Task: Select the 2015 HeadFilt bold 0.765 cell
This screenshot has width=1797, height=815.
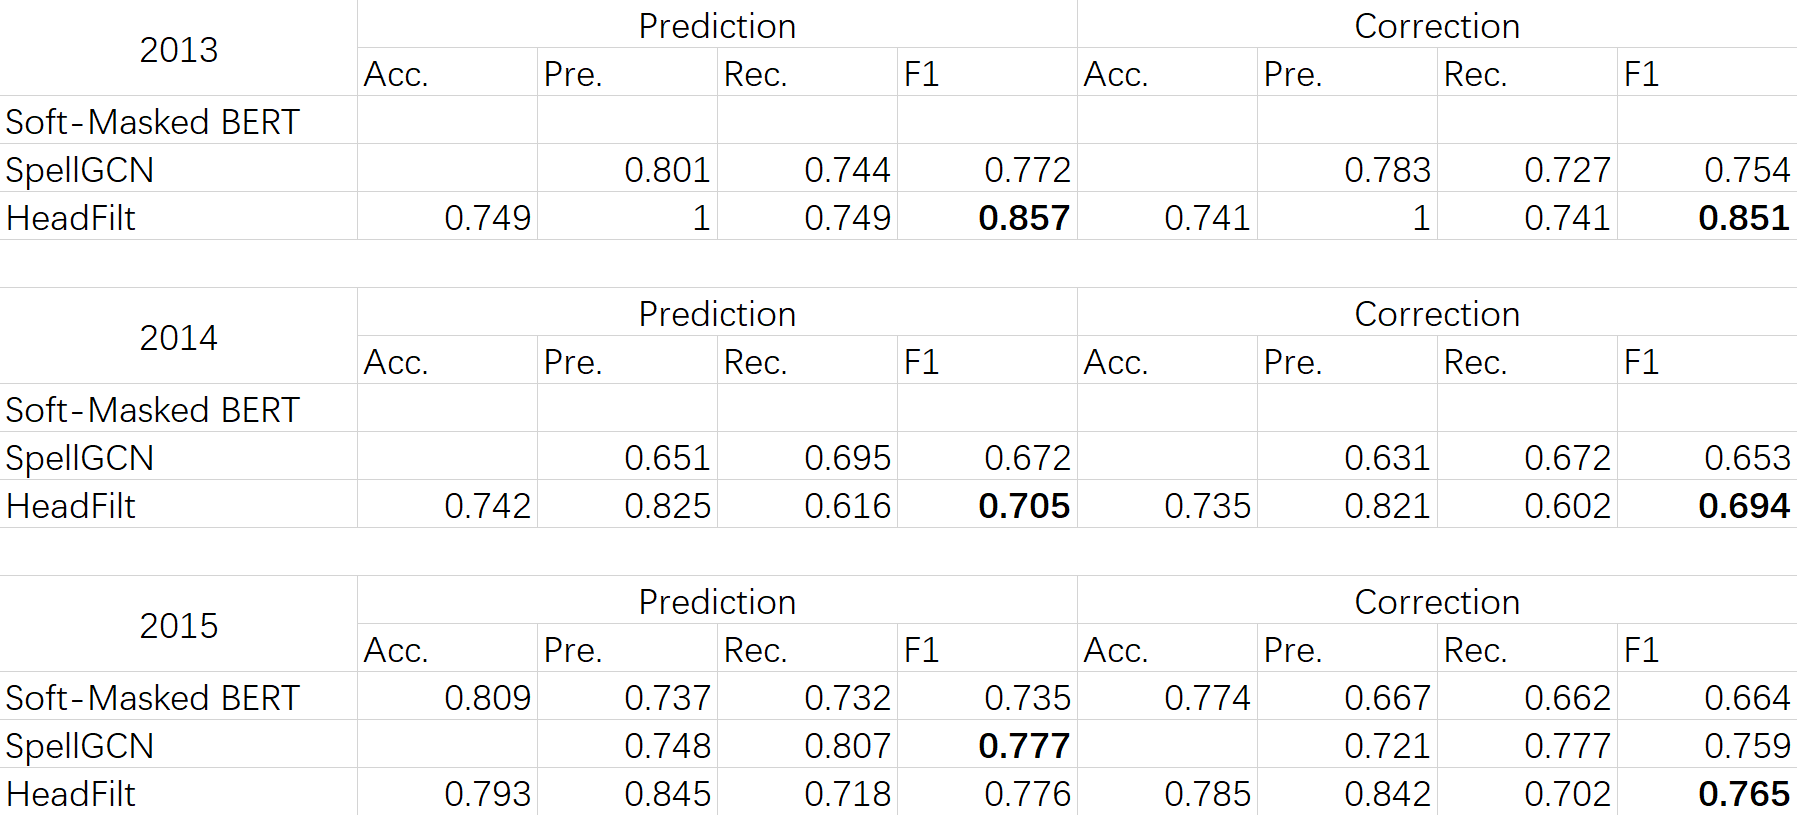Action: [x=1707, y=792]
